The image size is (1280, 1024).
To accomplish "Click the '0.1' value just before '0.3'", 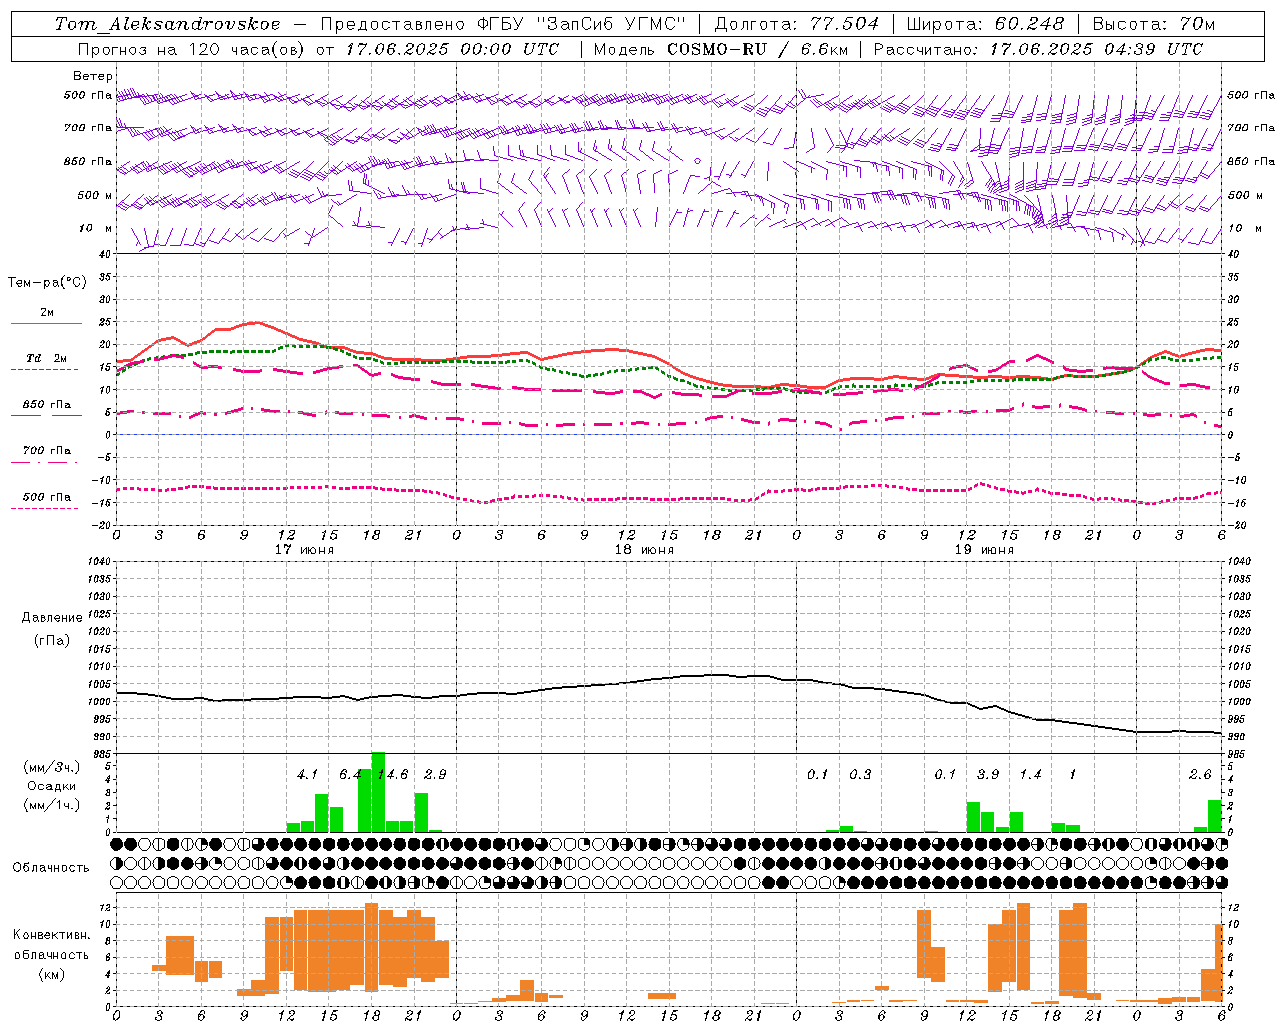I will point(818,774).
